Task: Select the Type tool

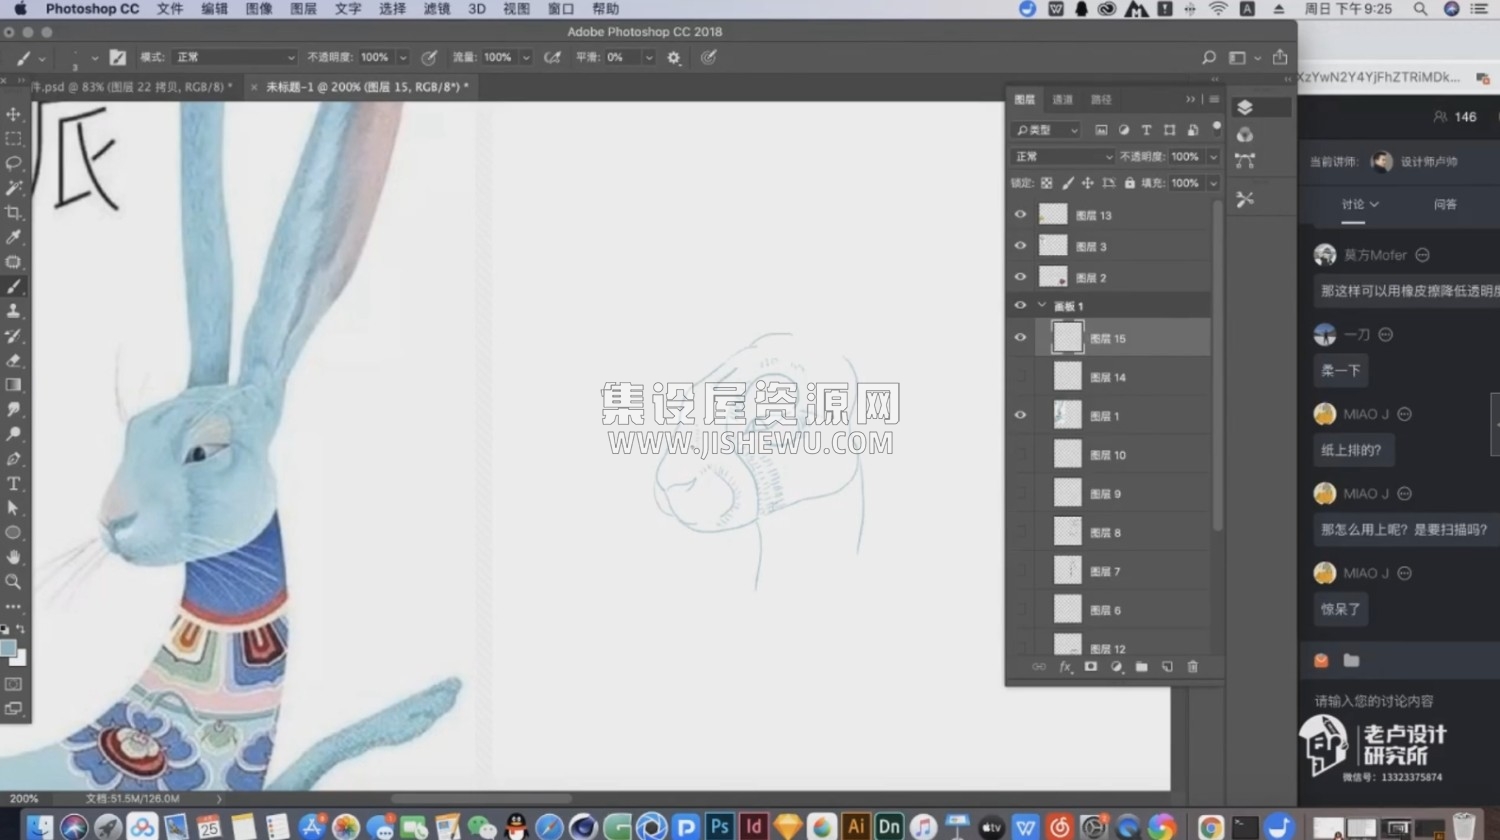Action: [14, 483]
